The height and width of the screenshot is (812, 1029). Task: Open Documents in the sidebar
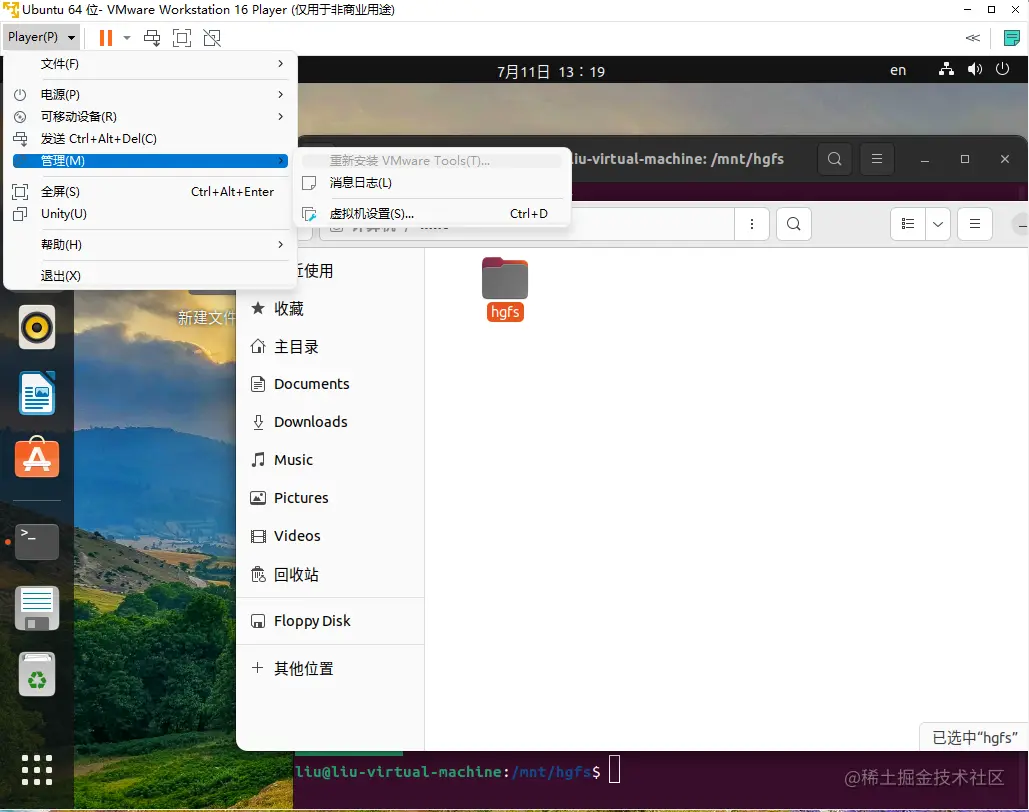point(330,384)
